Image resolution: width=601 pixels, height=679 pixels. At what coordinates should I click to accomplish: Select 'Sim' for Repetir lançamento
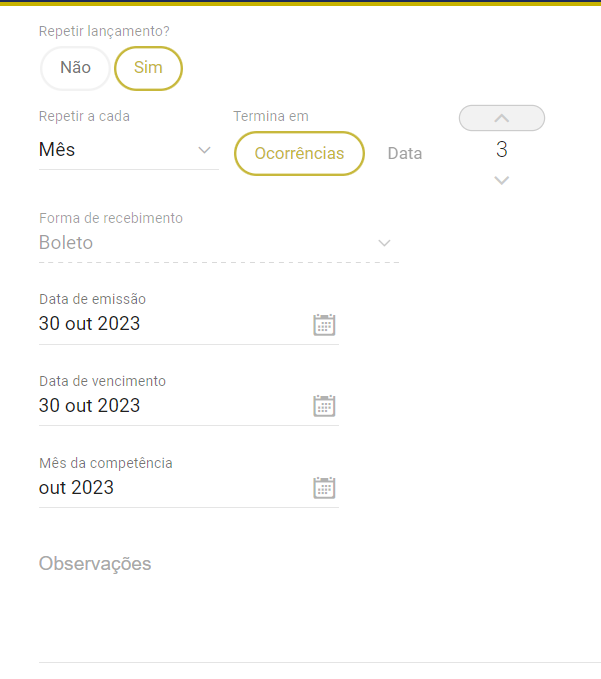click(x=148, y=68)
